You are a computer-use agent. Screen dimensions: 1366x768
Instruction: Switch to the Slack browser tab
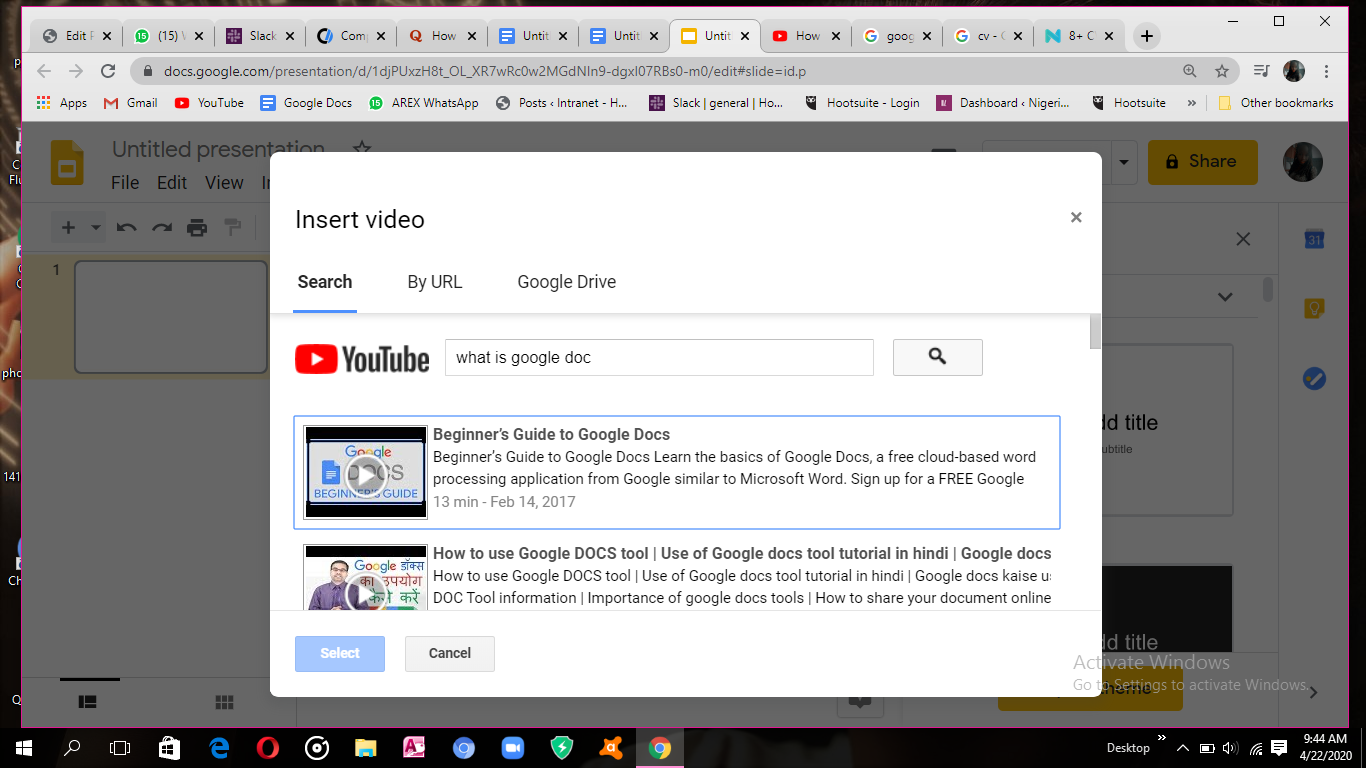click(x=260, y=36)
